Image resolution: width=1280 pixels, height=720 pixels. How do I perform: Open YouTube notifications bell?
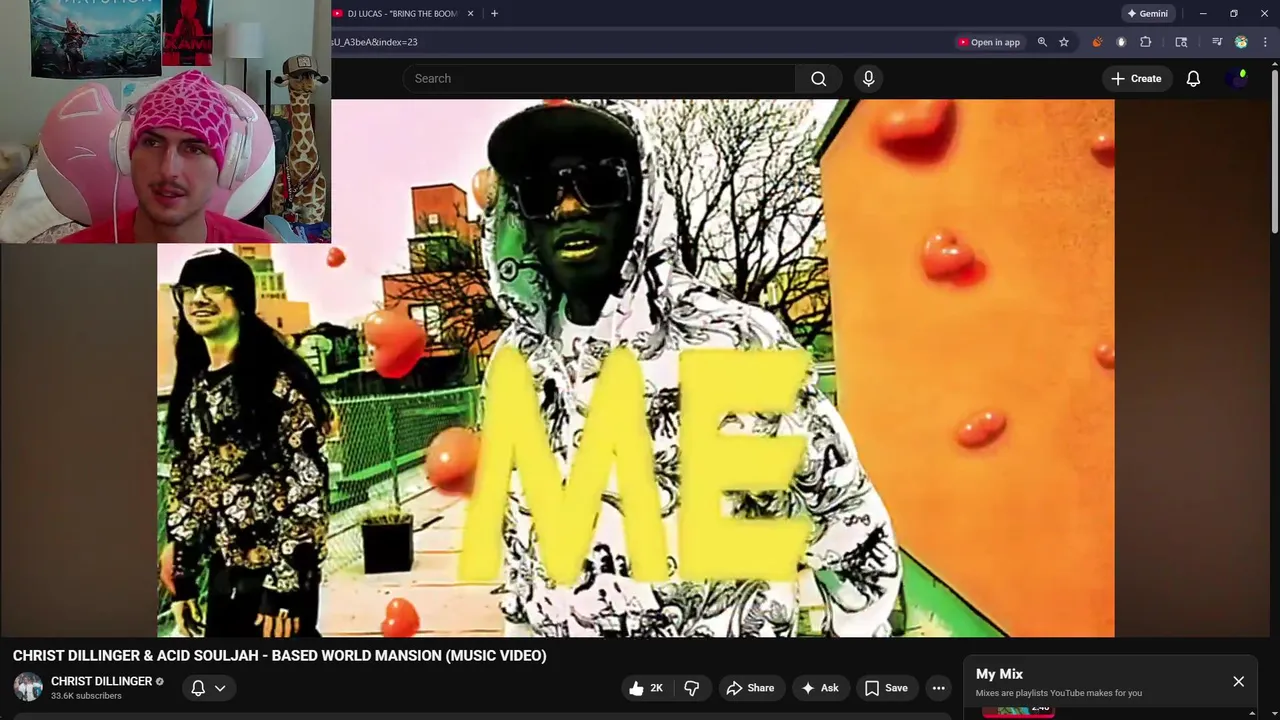click(x=1193, y=78)
